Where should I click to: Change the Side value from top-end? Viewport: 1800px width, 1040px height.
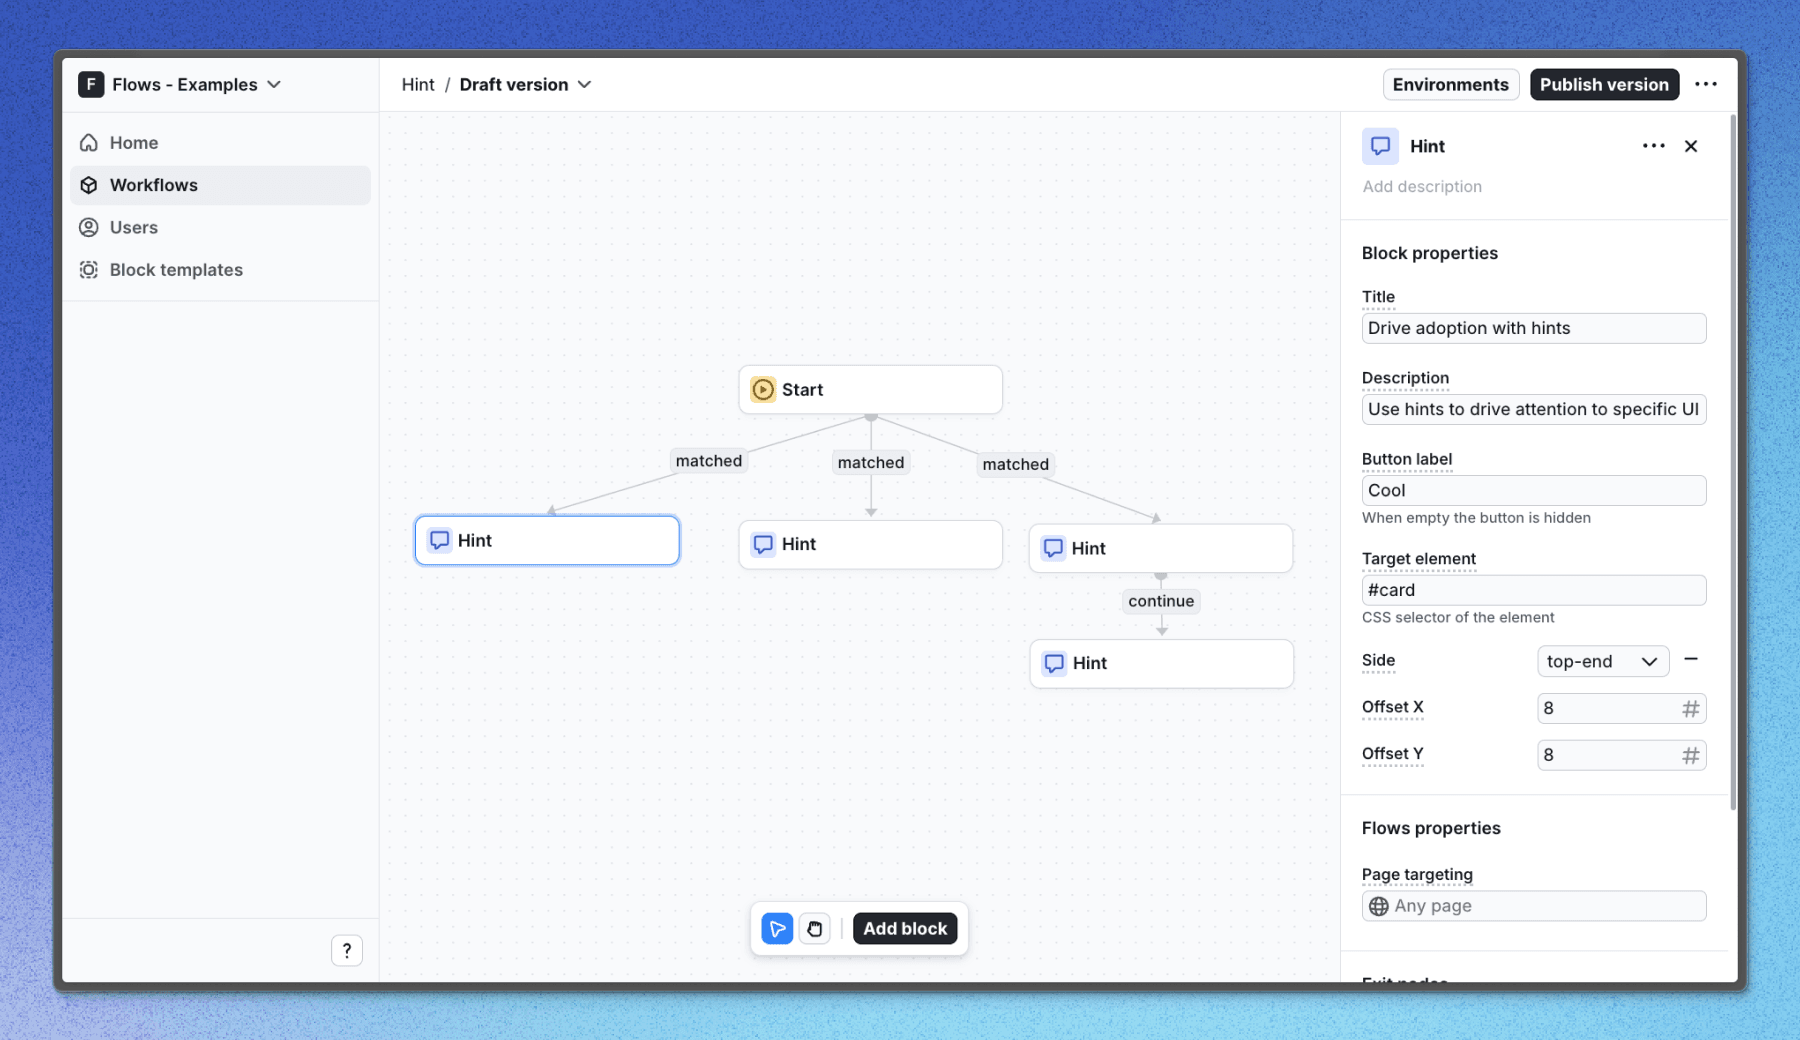tap(1601, 661)
